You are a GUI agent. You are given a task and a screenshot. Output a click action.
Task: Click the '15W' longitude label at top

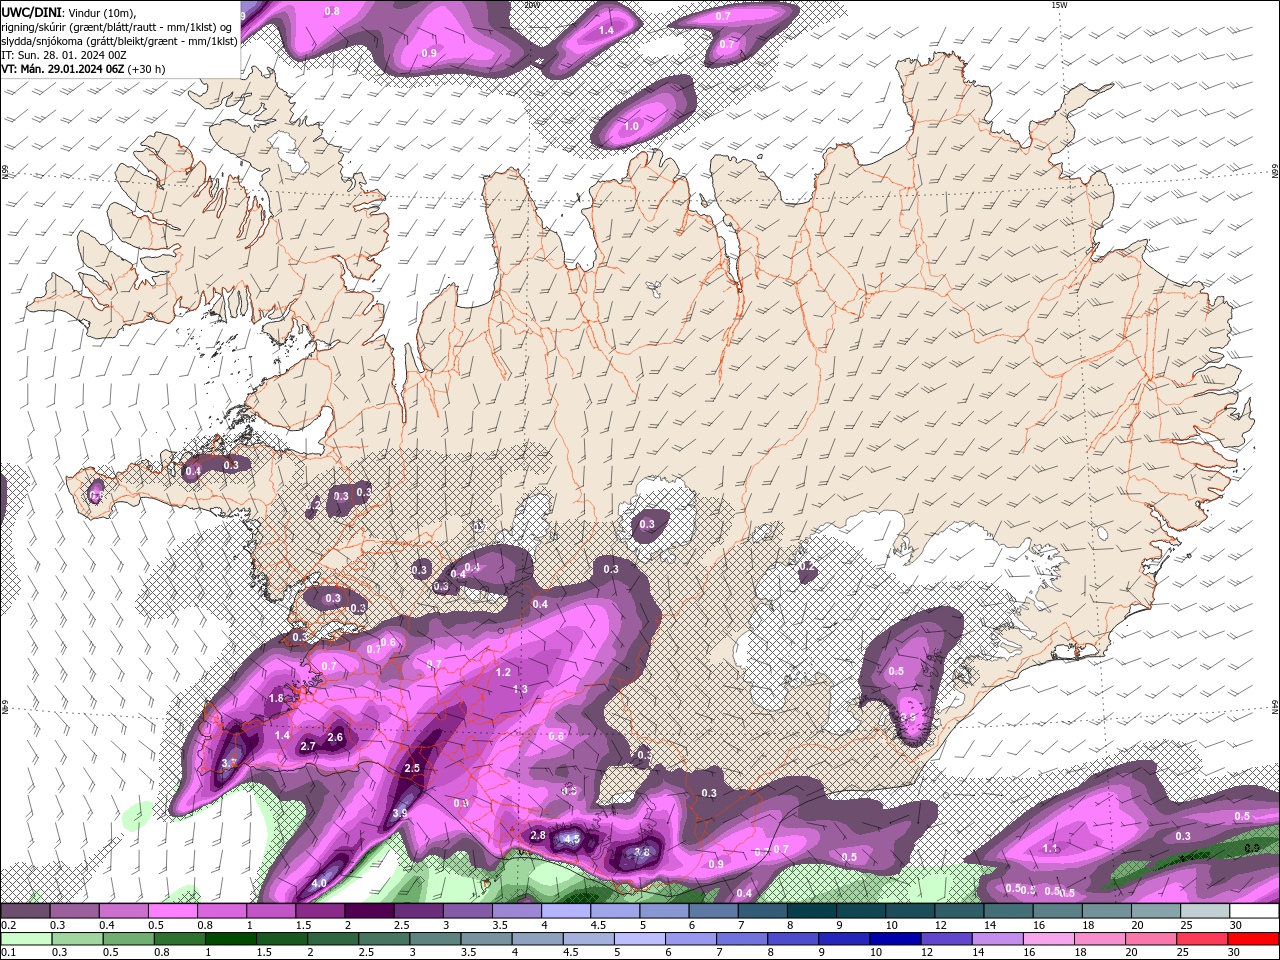tap(1059, 5)
